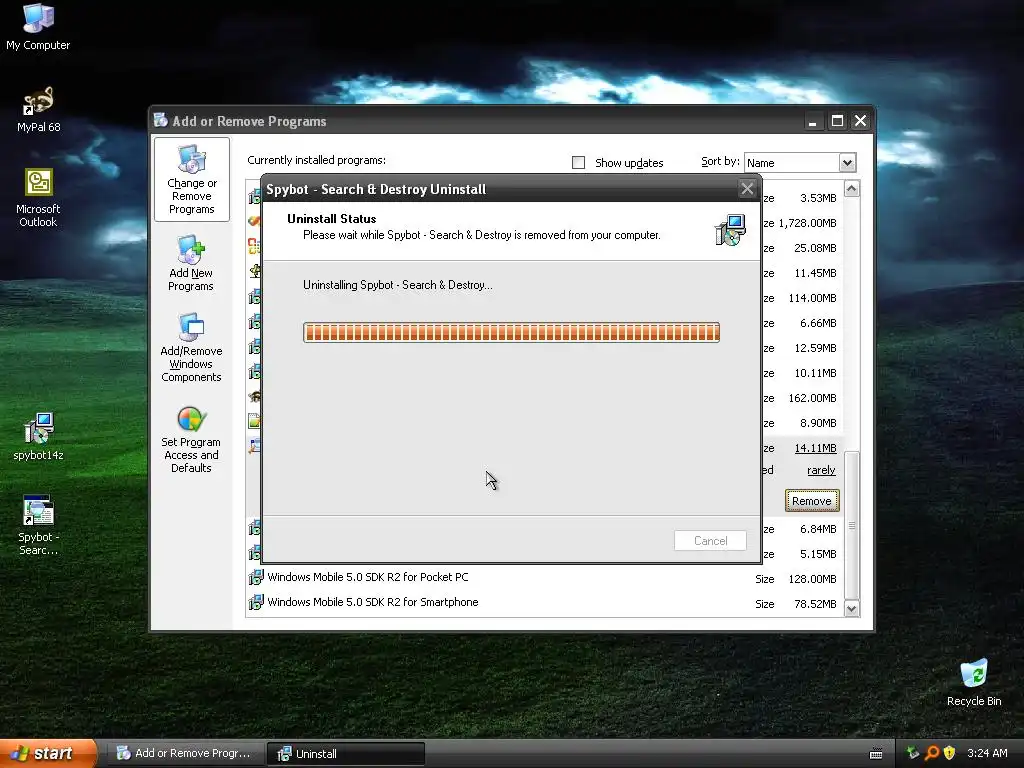Close the Spybot Uninstall dialog
1024x768 pixels.
[747, 189]
